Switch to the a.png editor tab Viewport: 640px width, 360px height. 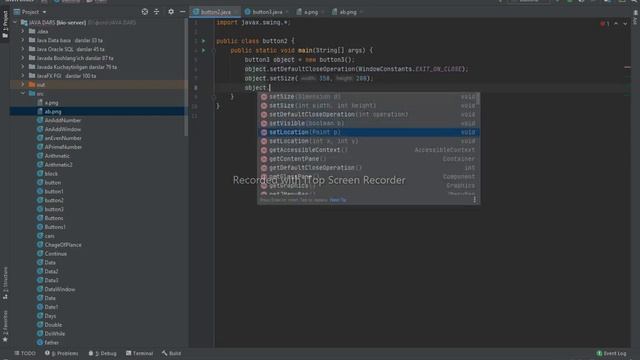[310, 12]
